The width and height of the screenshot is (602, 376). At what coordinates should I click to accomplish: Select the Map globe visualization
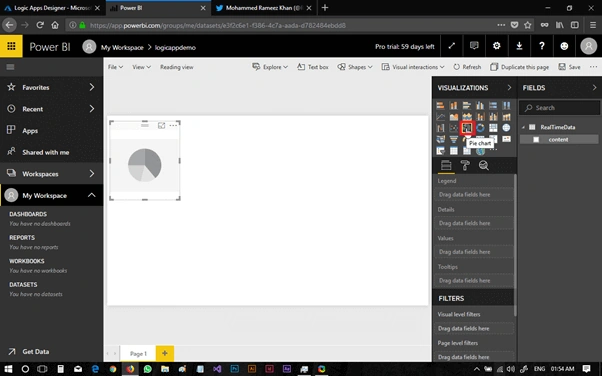506,128
